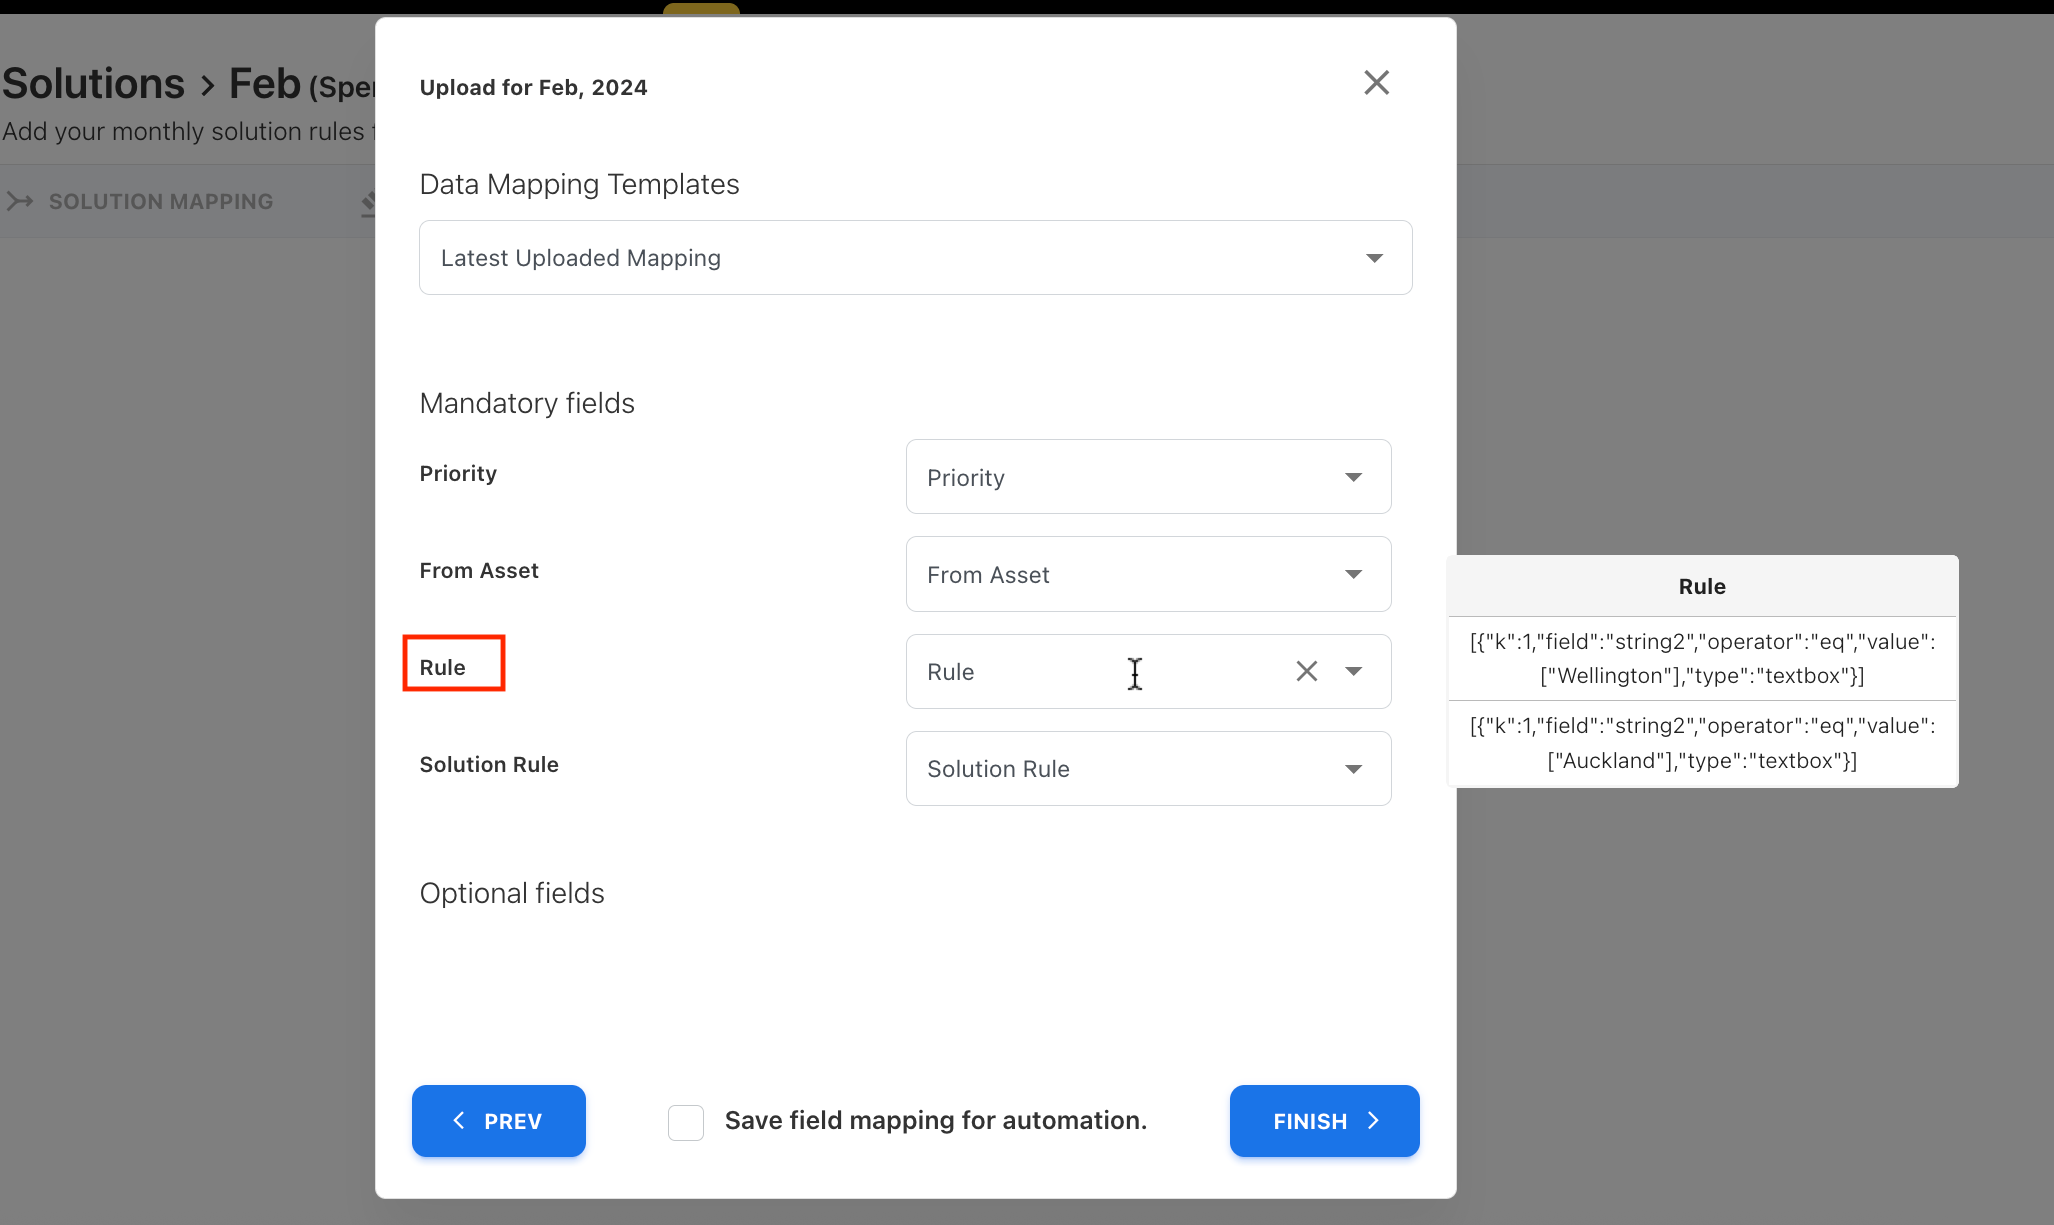
Task: Click the left chevron on PREV
Action: pos(459,1121)
